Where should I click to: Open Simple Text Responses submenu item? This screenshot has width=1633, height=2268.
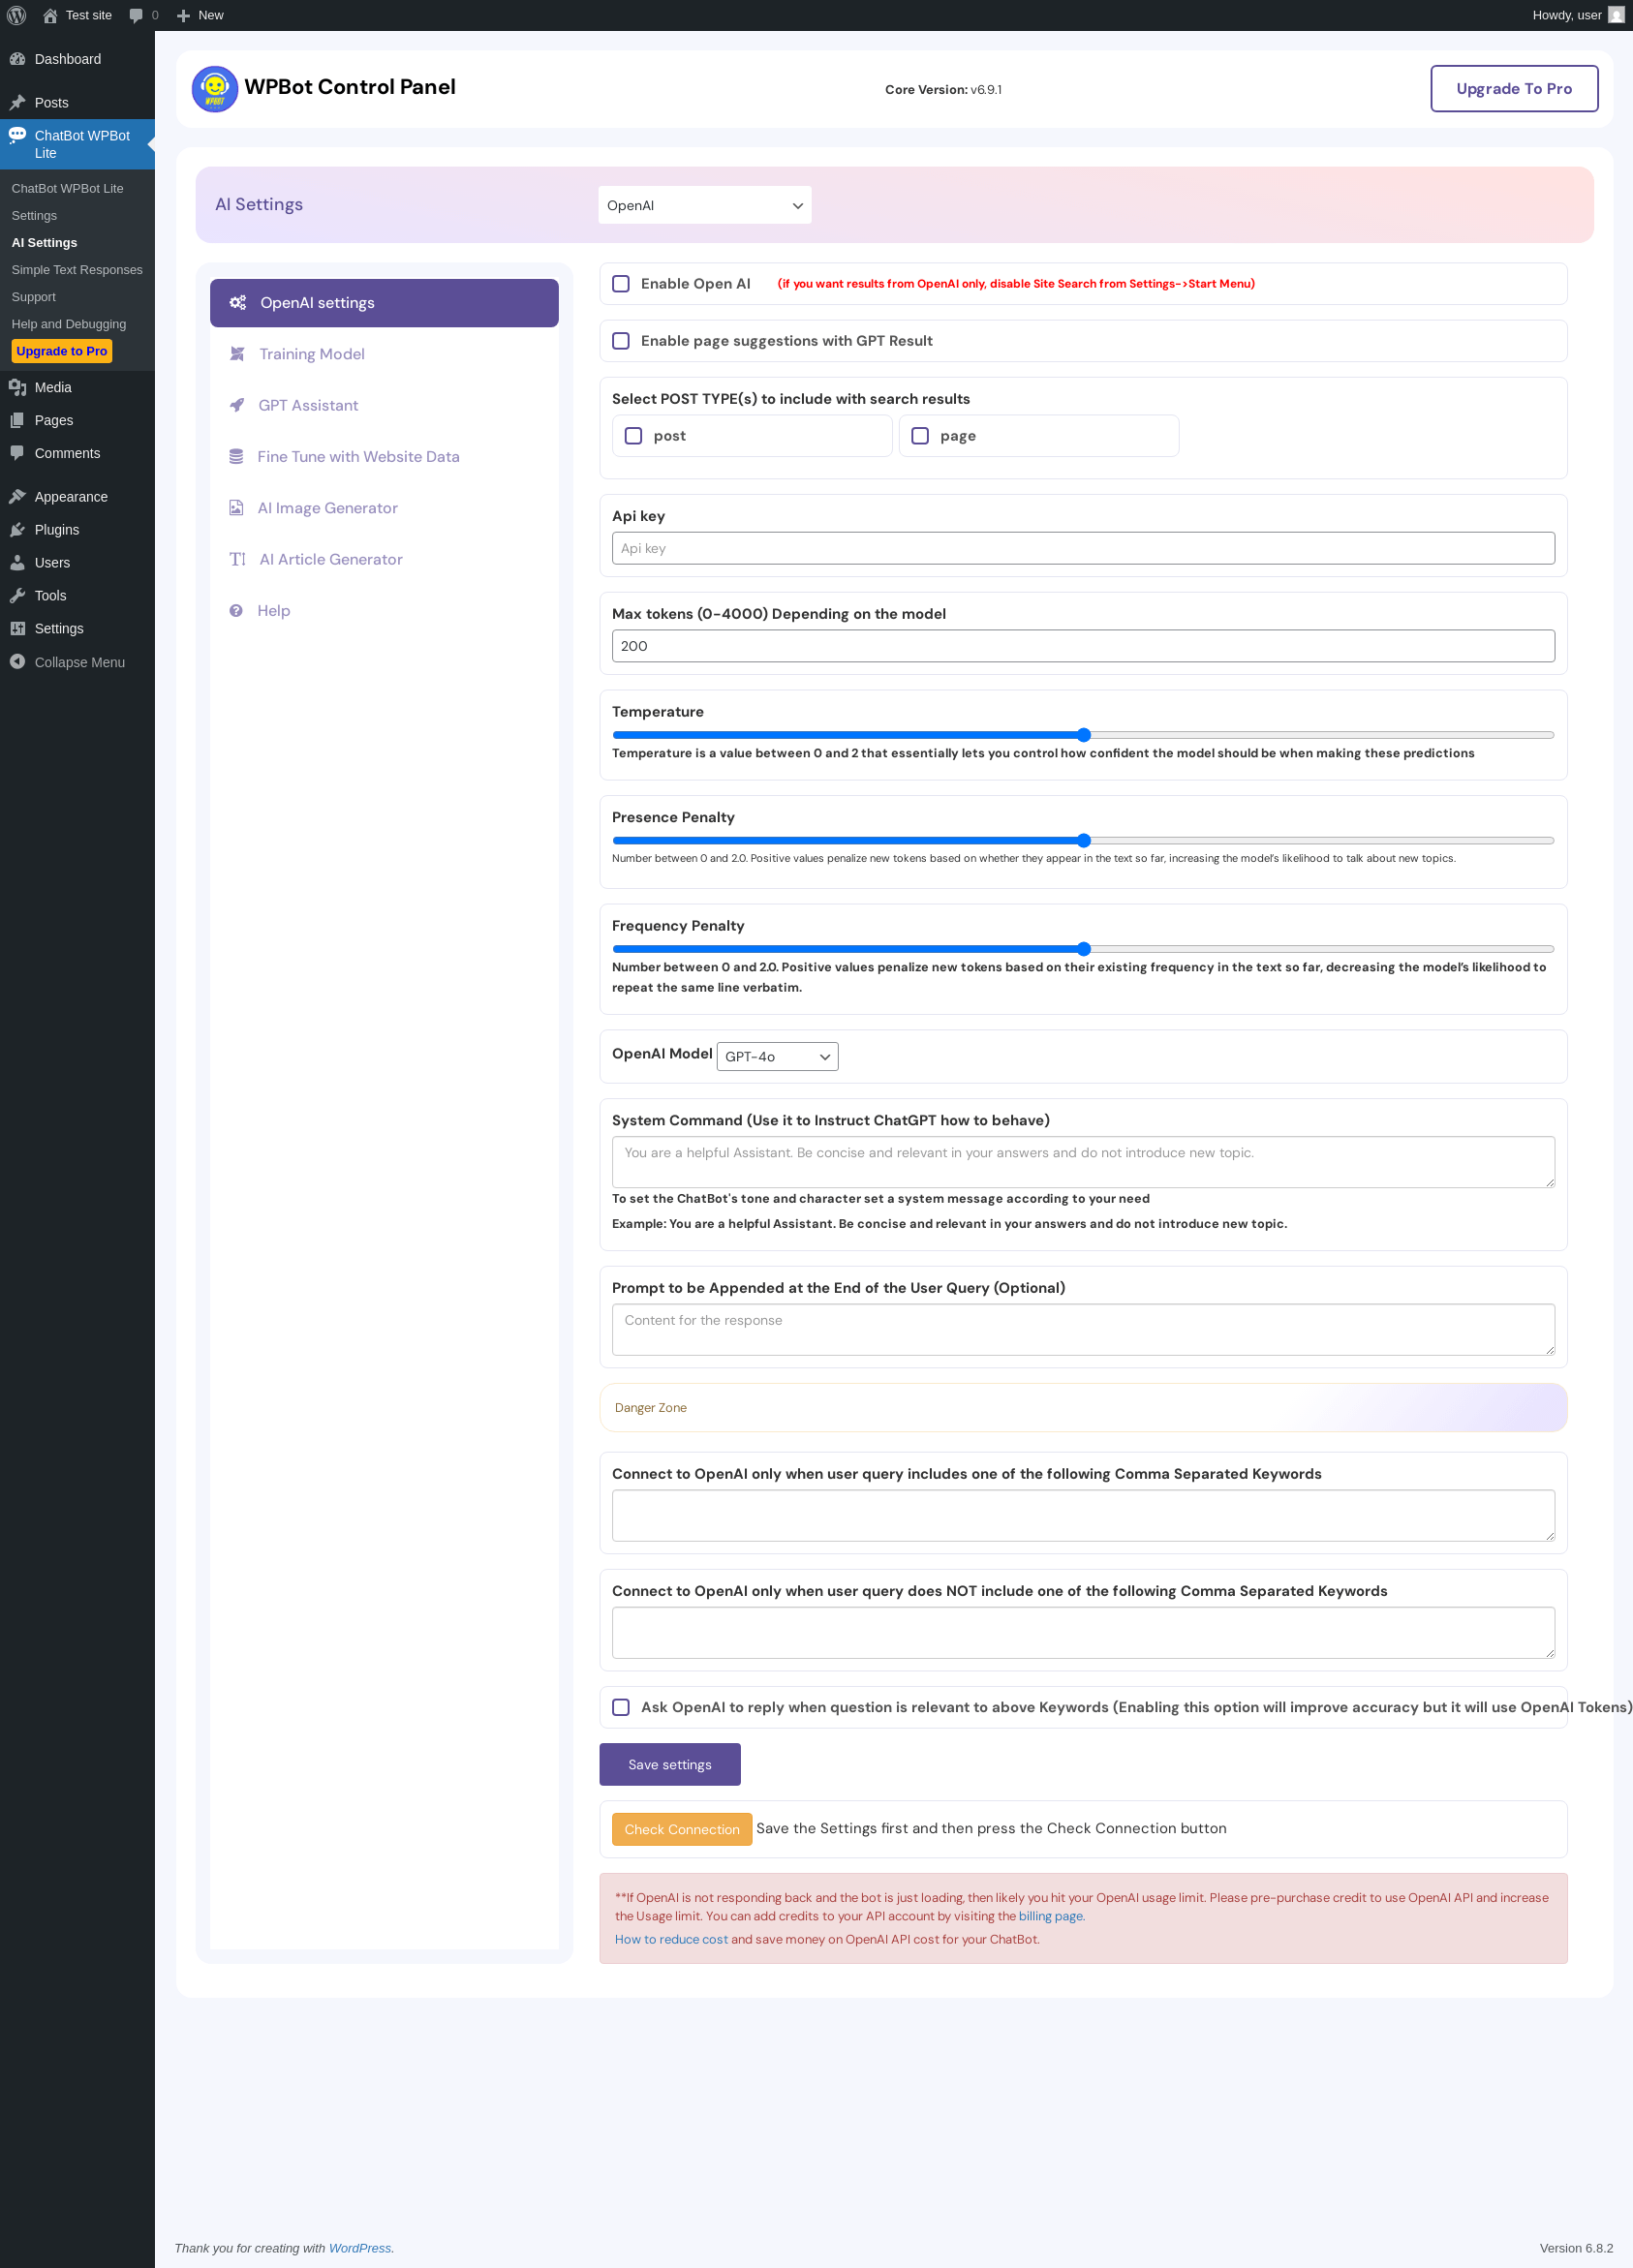77,270
